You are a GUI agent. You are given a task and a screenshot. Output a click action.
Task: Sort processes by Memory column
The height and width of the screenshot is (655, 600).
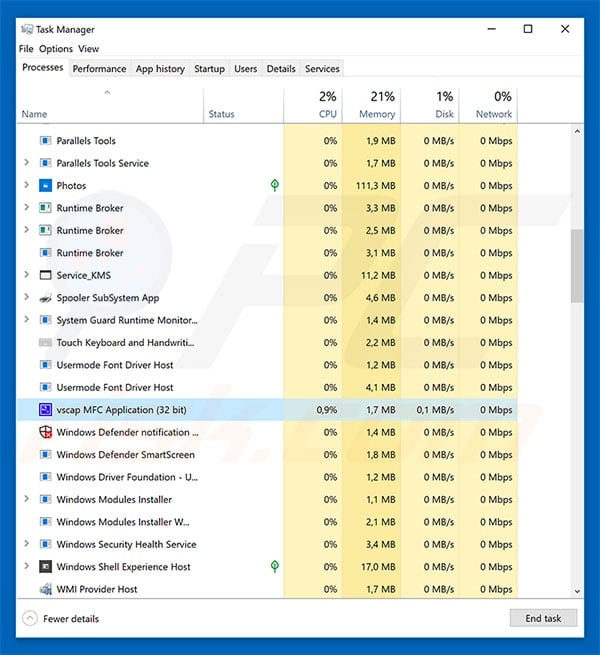pos(371,106)
